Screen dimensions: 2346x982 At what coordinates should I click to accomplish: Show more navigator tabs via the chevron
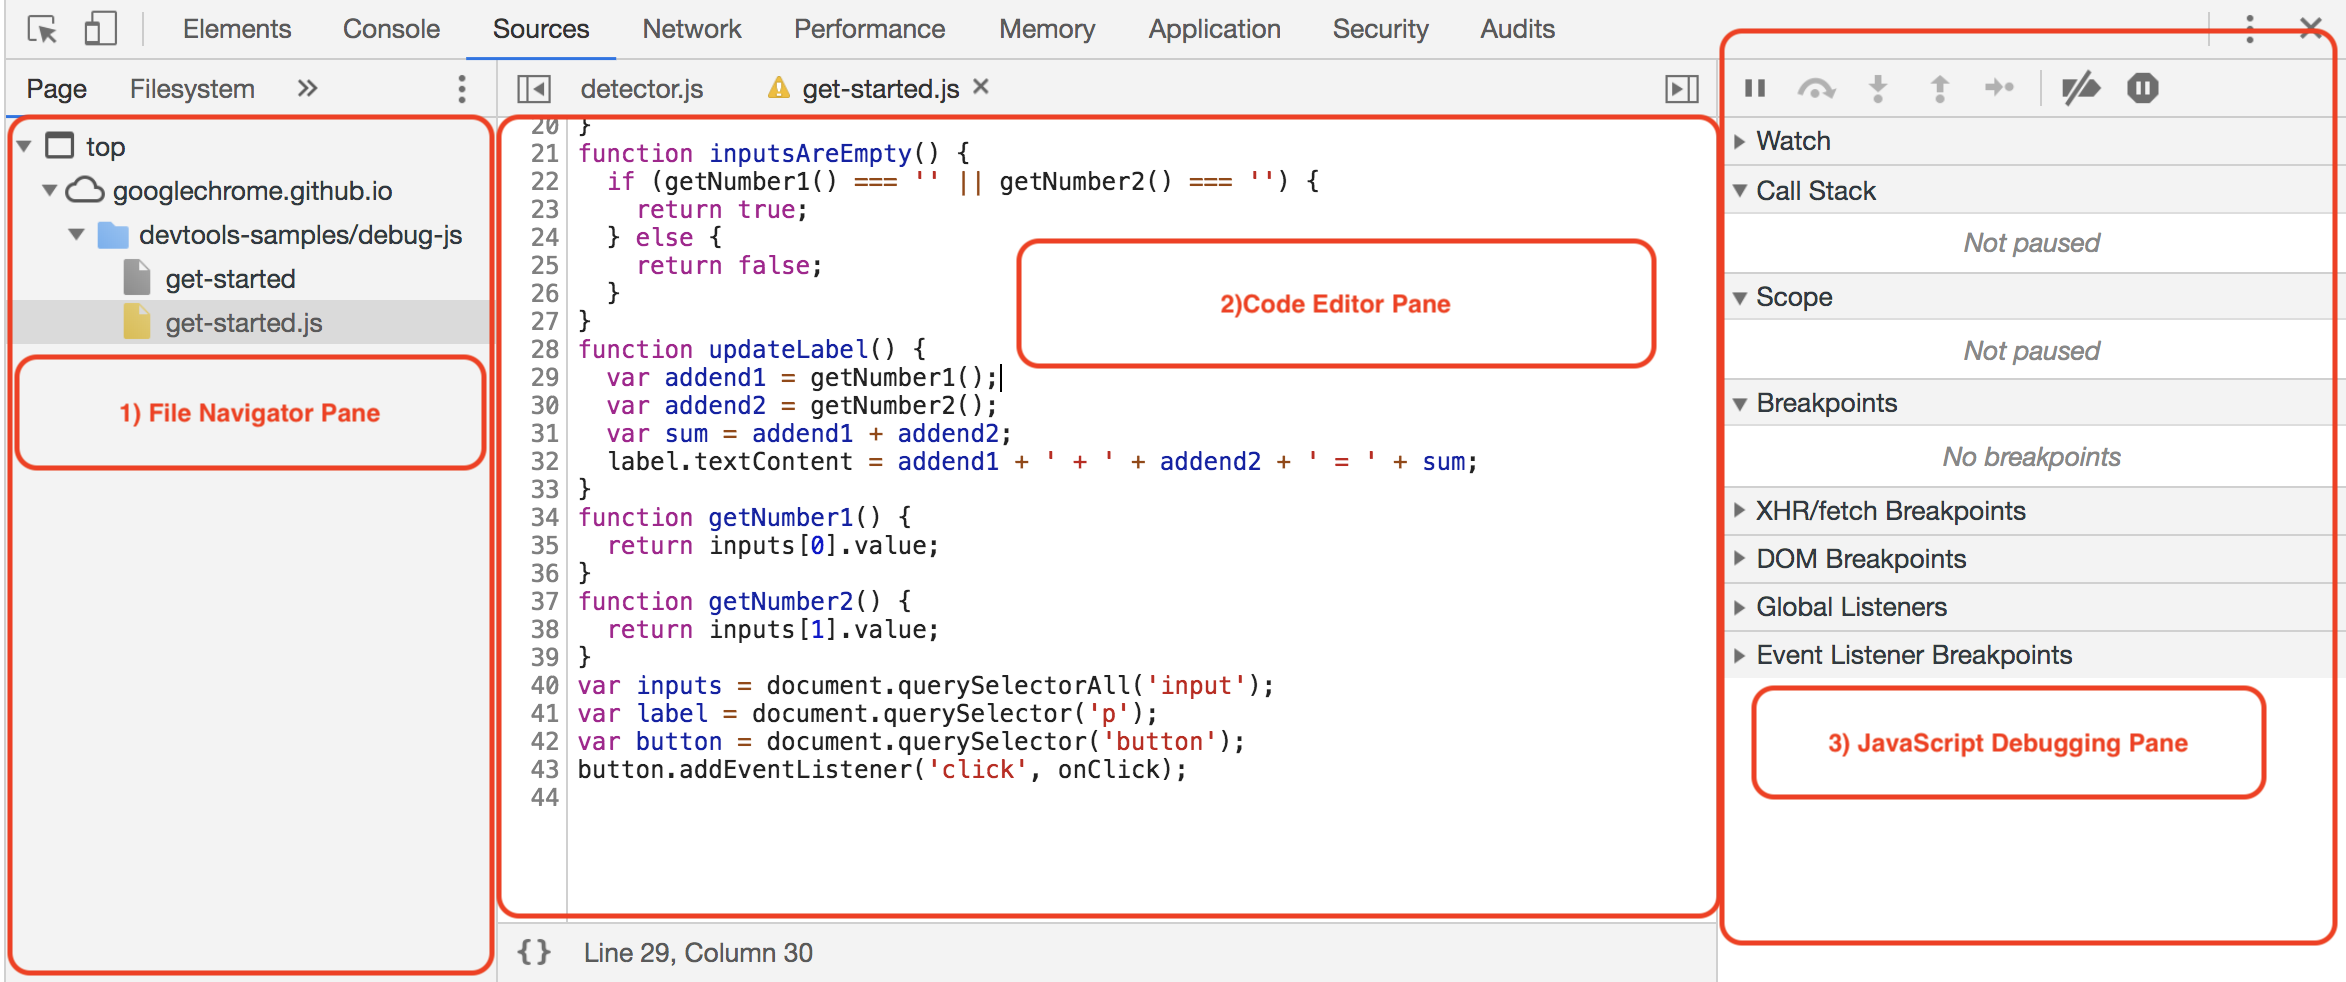coord(307,88)
